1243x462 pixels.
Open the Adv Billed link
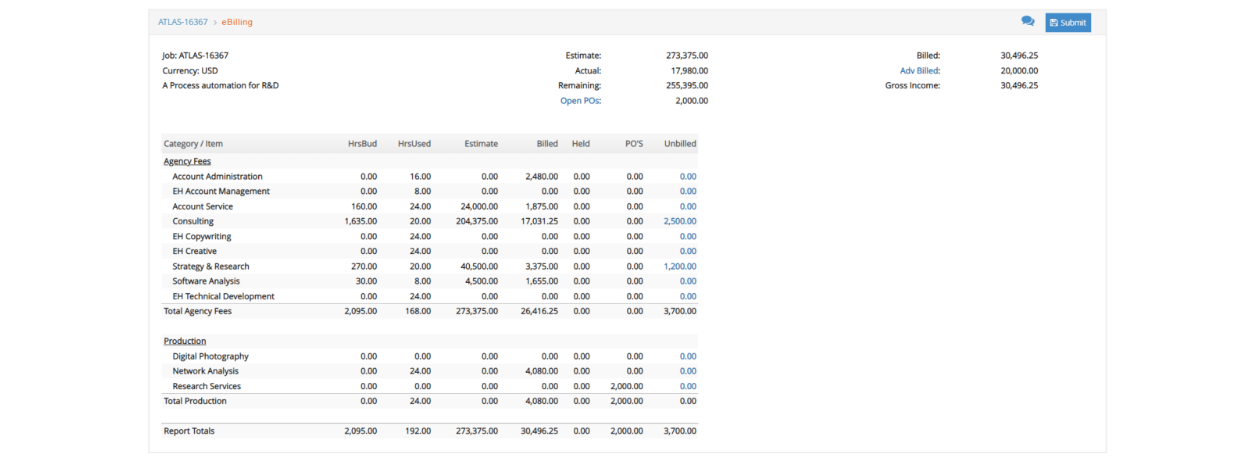pyautogui.click(x=920, y=71)
